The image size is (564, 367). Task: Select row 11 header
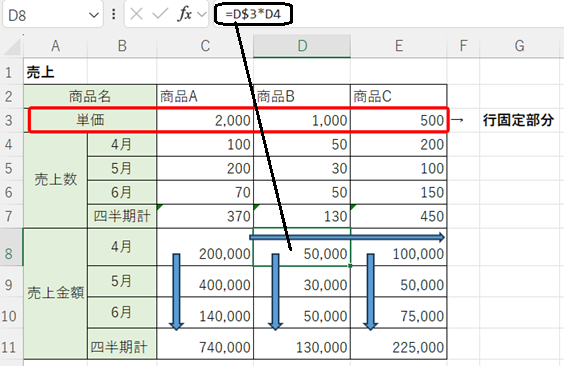[x=10, y=347]
